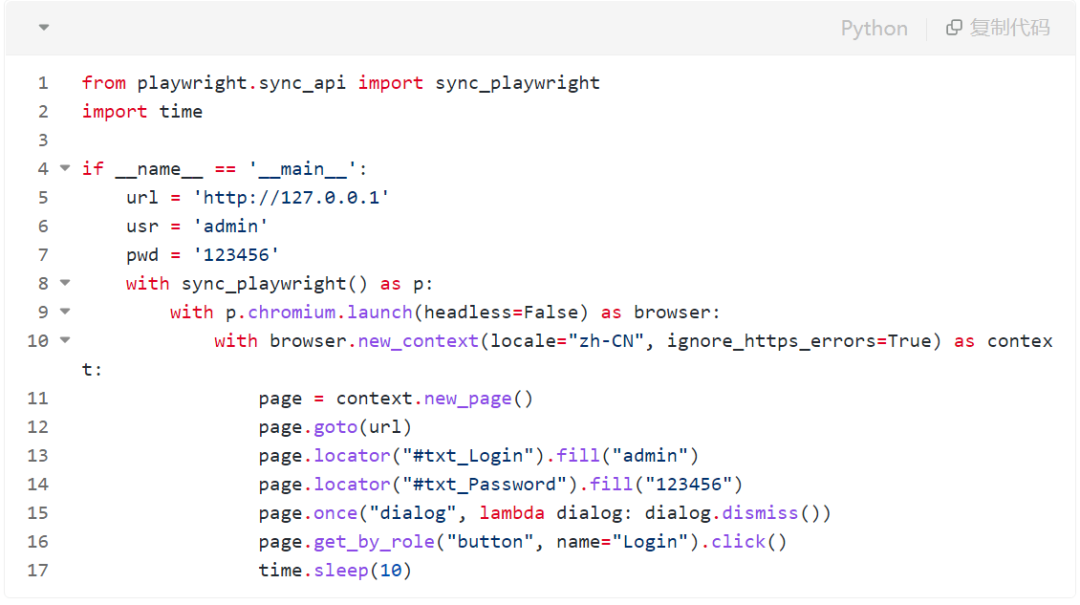
Task: Click line number 17
Action: point(38,571)
